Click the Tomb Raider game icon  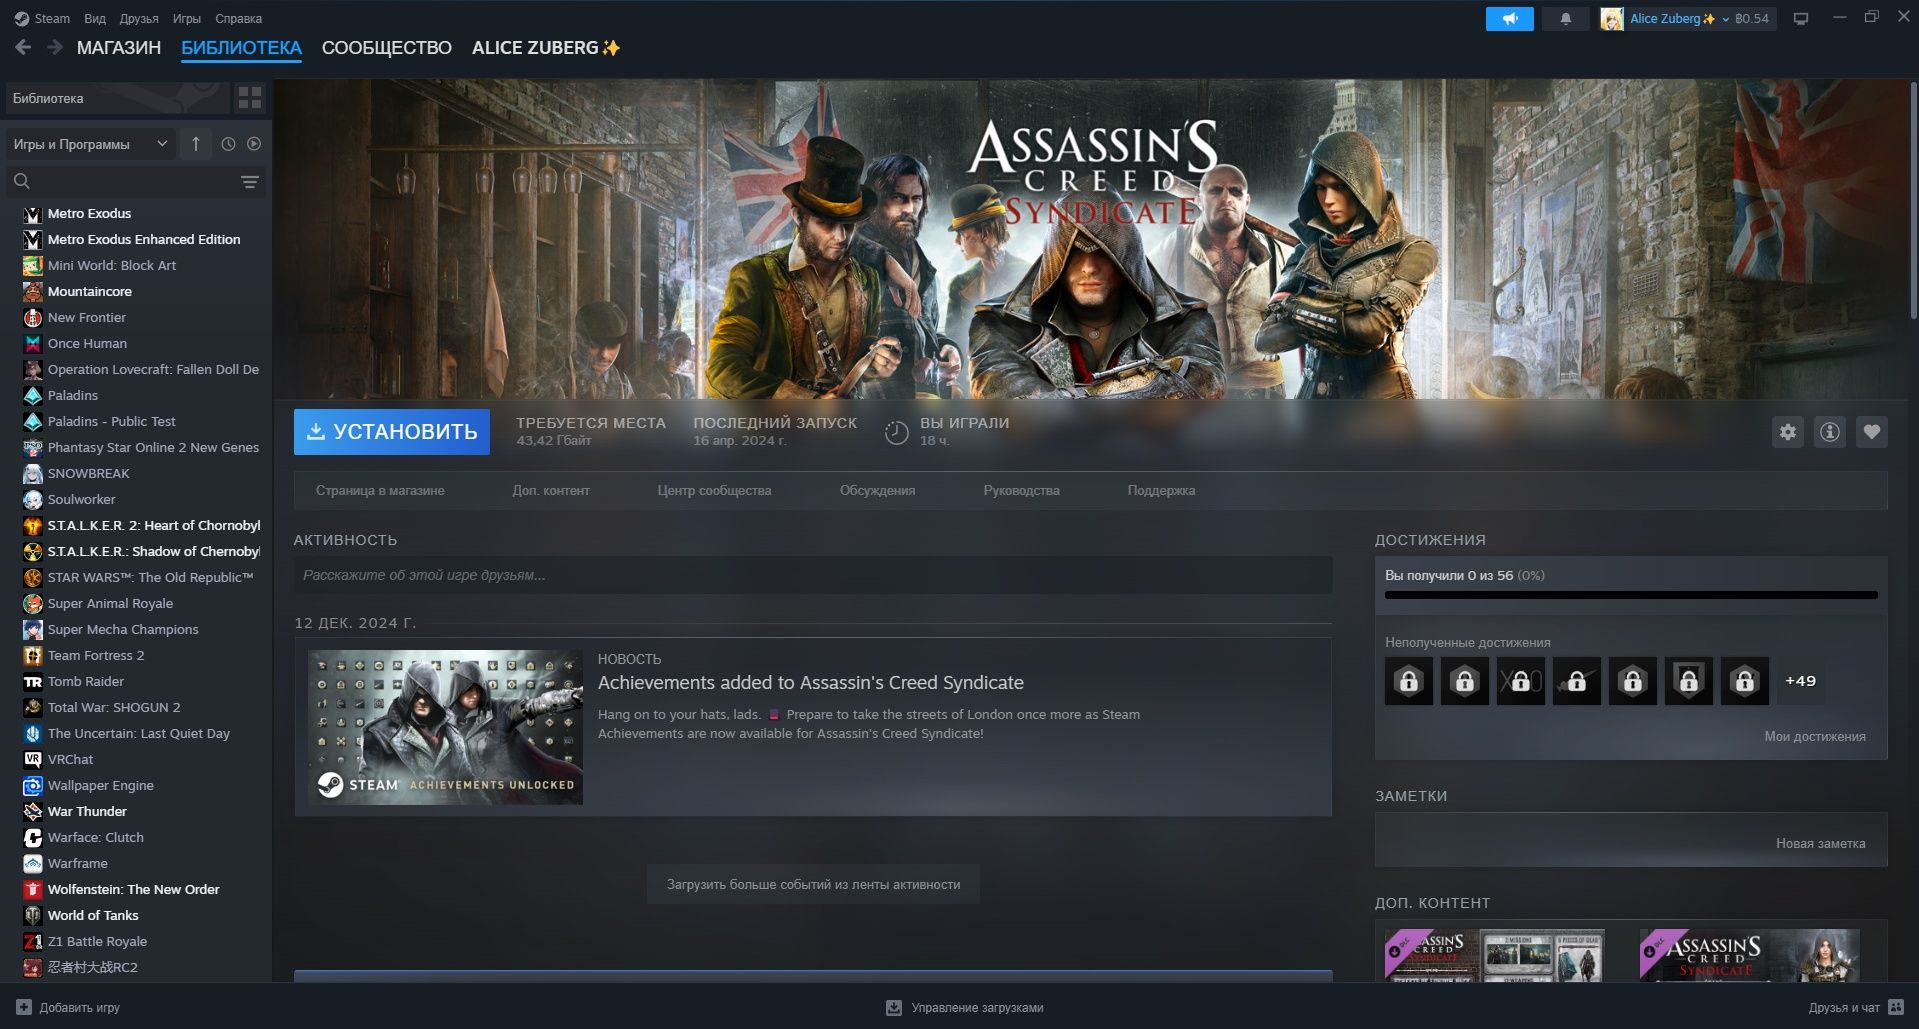pyautogui.click(x=33, y=682)
